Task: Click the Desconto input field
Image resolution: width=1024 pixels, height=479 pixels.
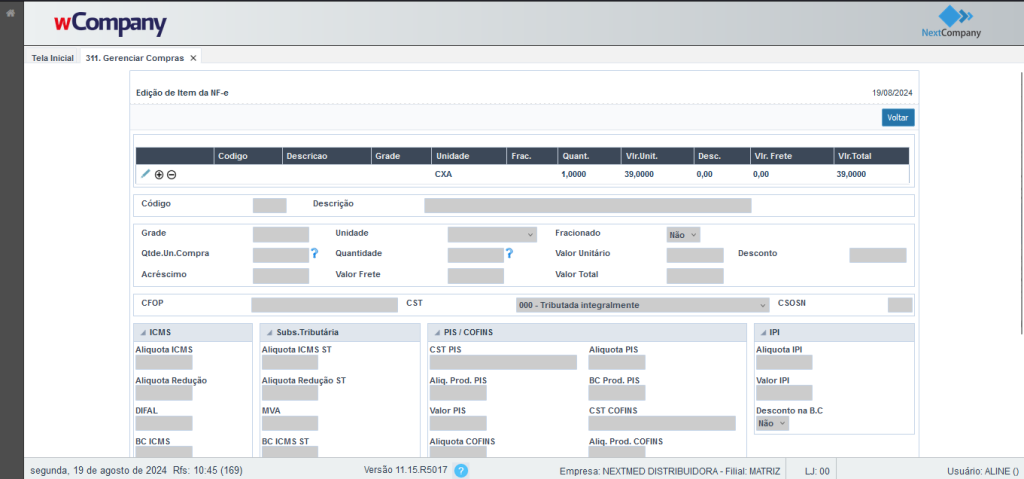Action: coord(878,255)
